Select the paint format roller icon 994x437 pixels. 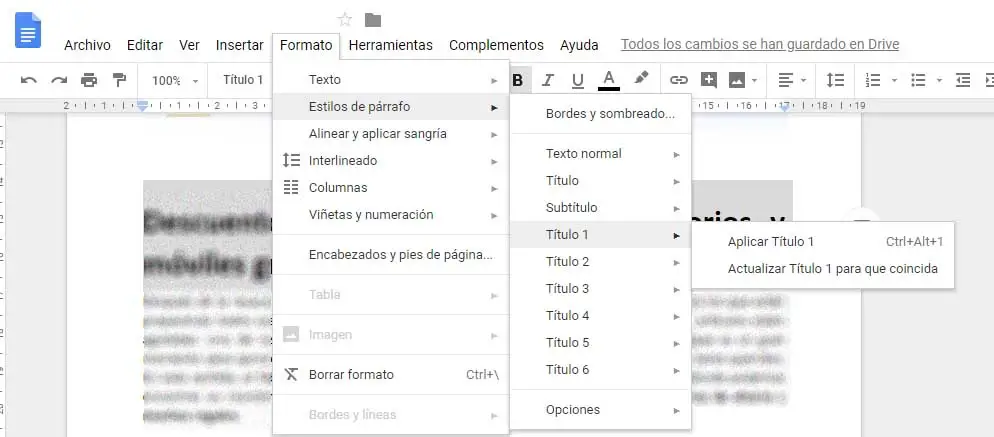click(x=119, y=80)
